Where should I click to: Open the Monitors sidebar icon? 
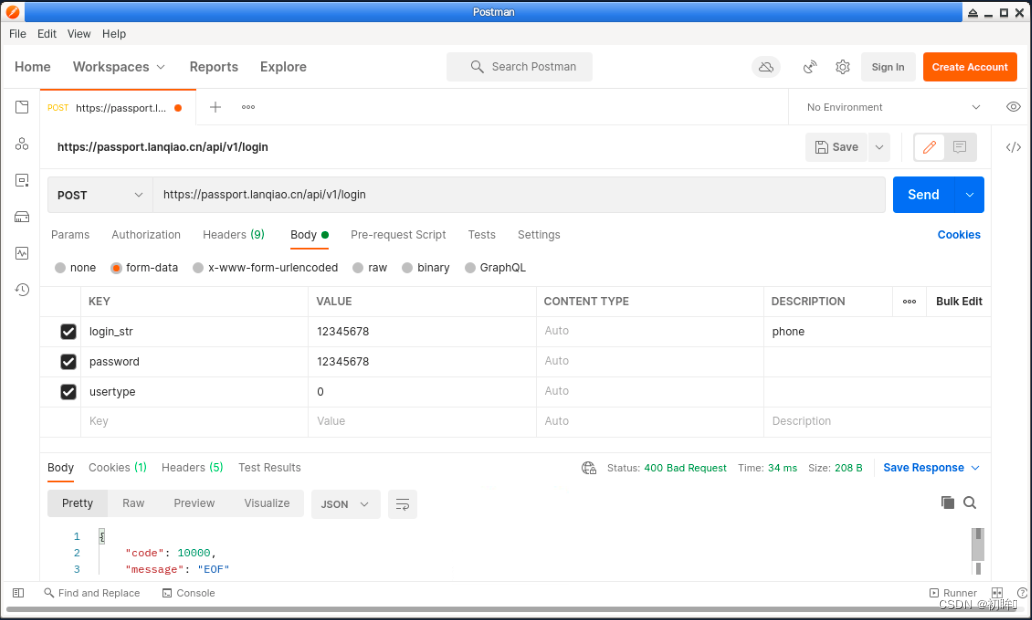pos(22,253)
